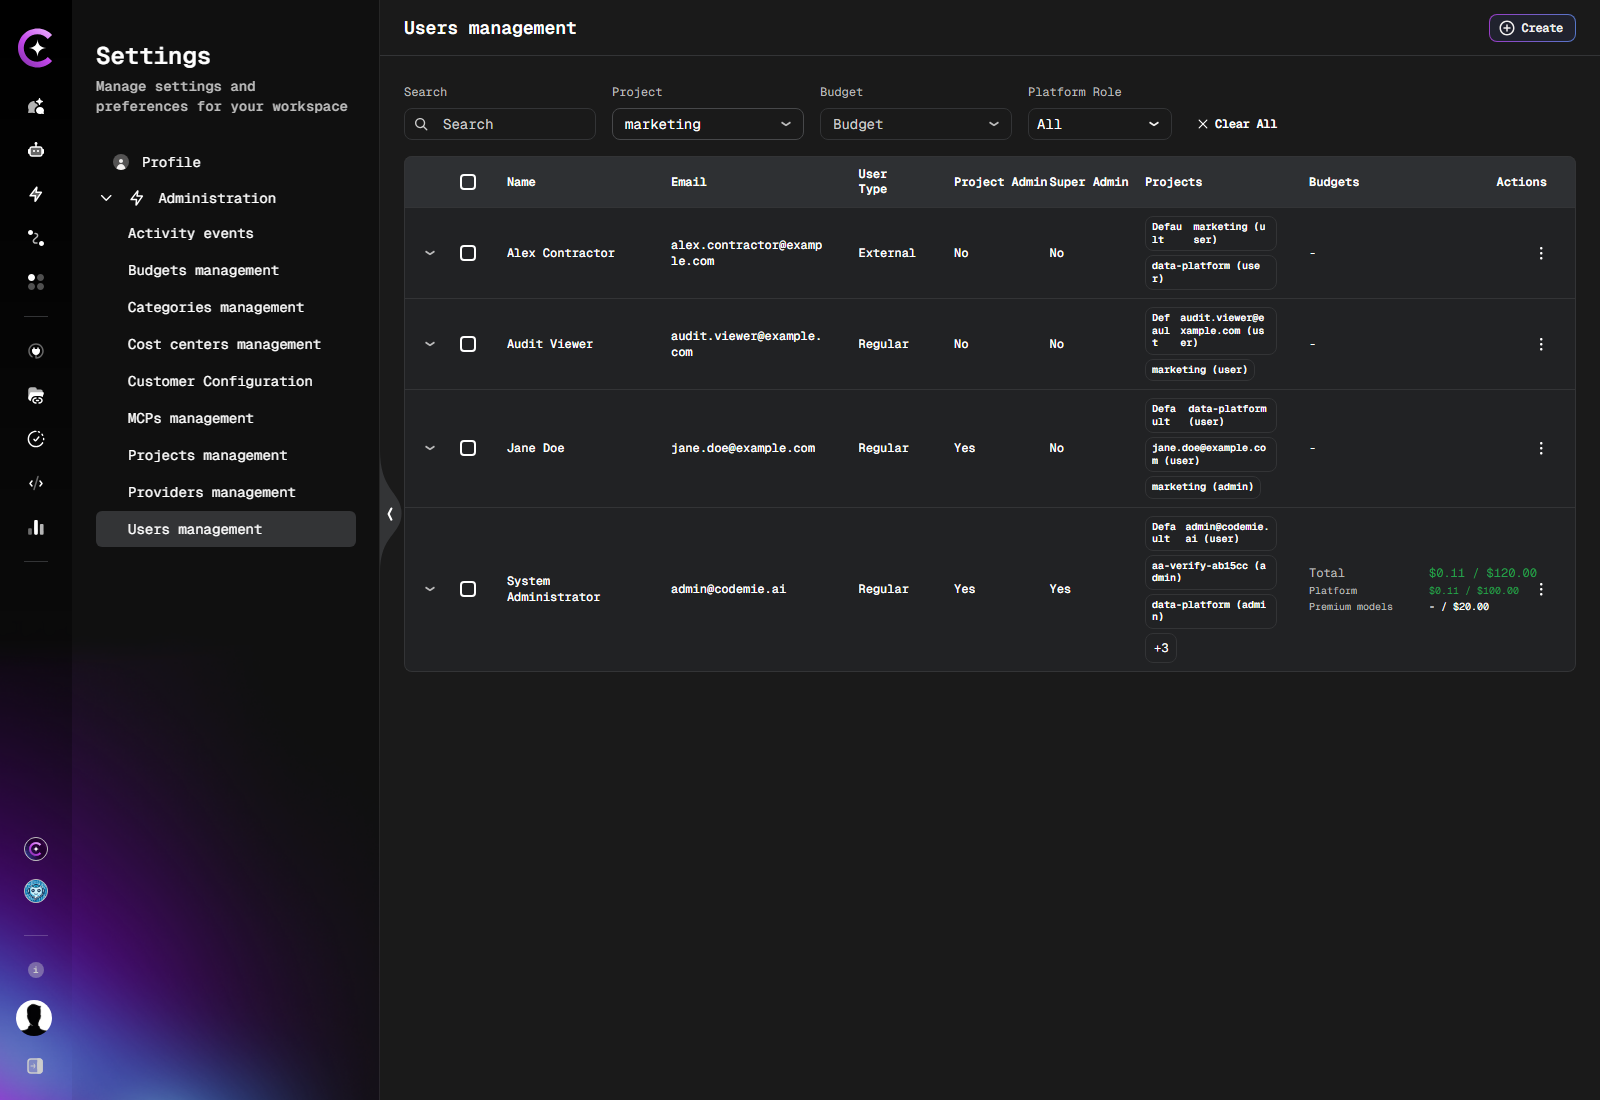
Task: Open actions menu for Jane Doe
Action: tap(1541, 448)
